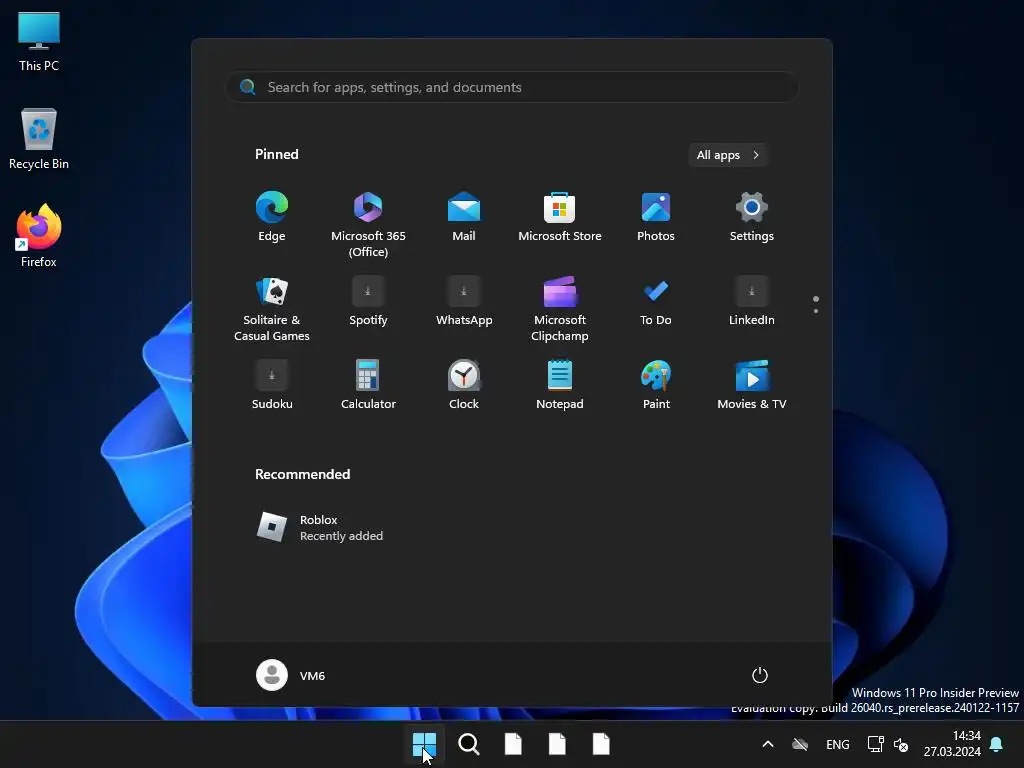Click the LinkedIn pinned tile
The image size is (1024, 768).
(x=752, y=301)
